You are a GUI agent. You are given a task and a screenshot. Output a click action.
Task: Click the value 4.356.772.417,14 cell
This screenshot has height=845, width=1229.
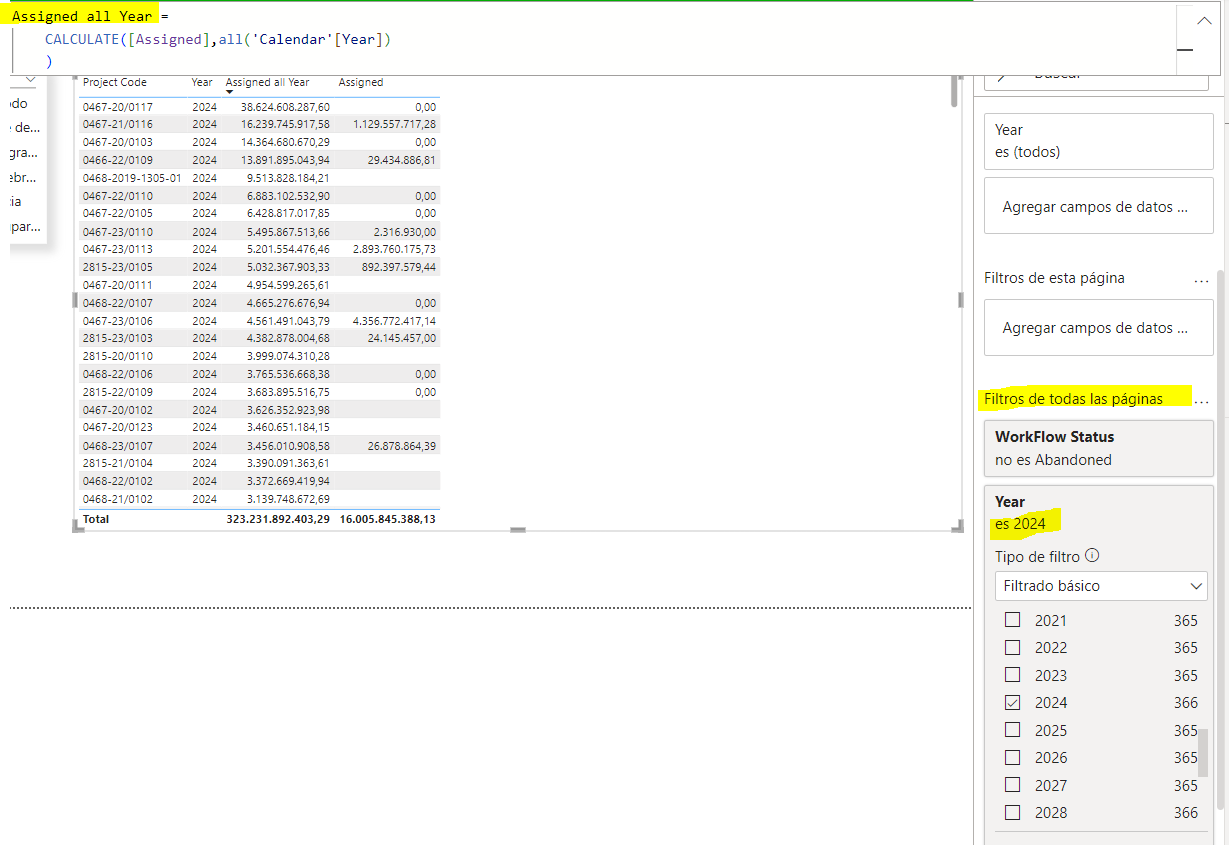coord(395,321)
